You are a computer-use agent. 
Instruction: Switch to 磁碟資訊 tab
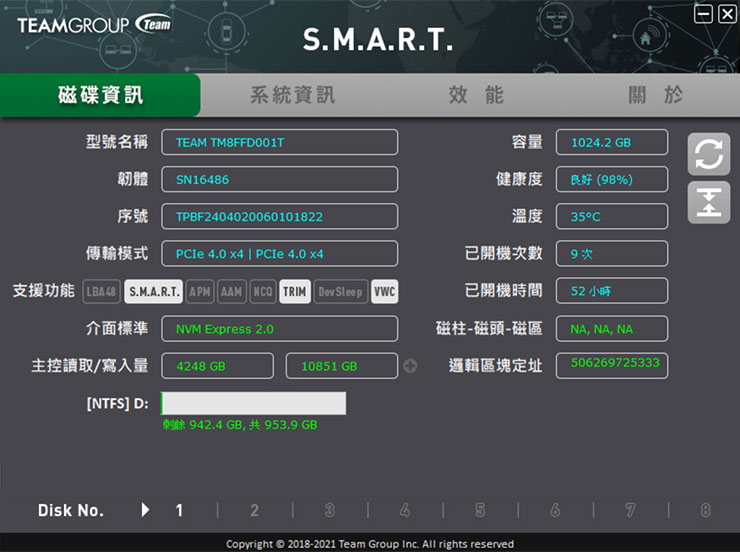click(x=100, y=95)
